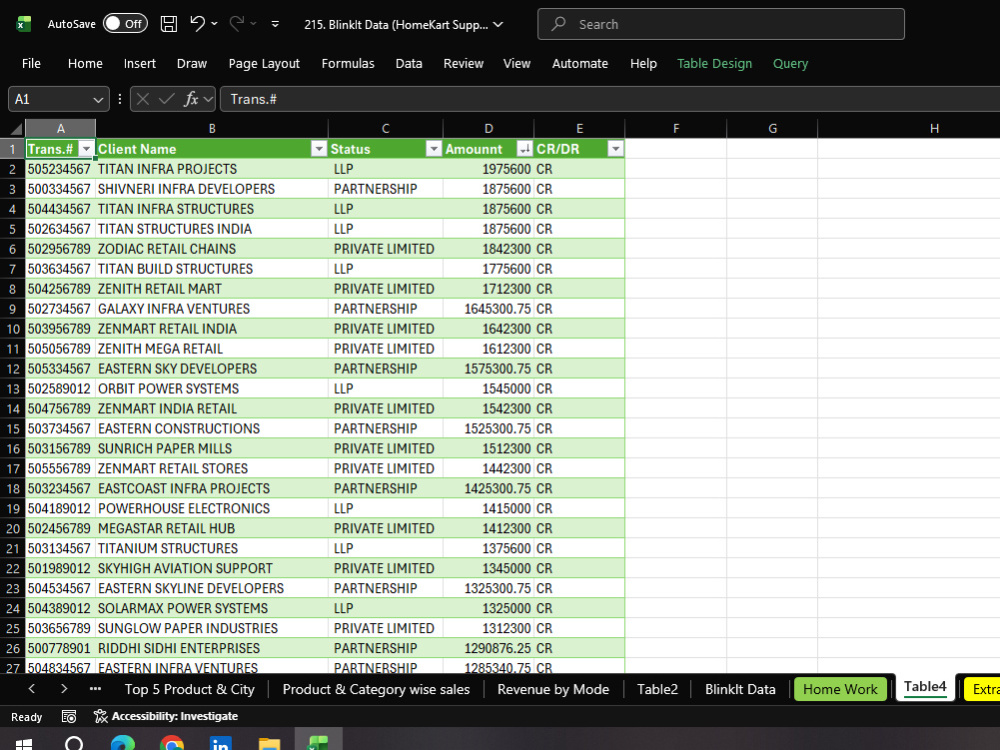Click the formula bar showing Trans.#
This screenshot has height=750, width=1000.
tap(610, 99)
